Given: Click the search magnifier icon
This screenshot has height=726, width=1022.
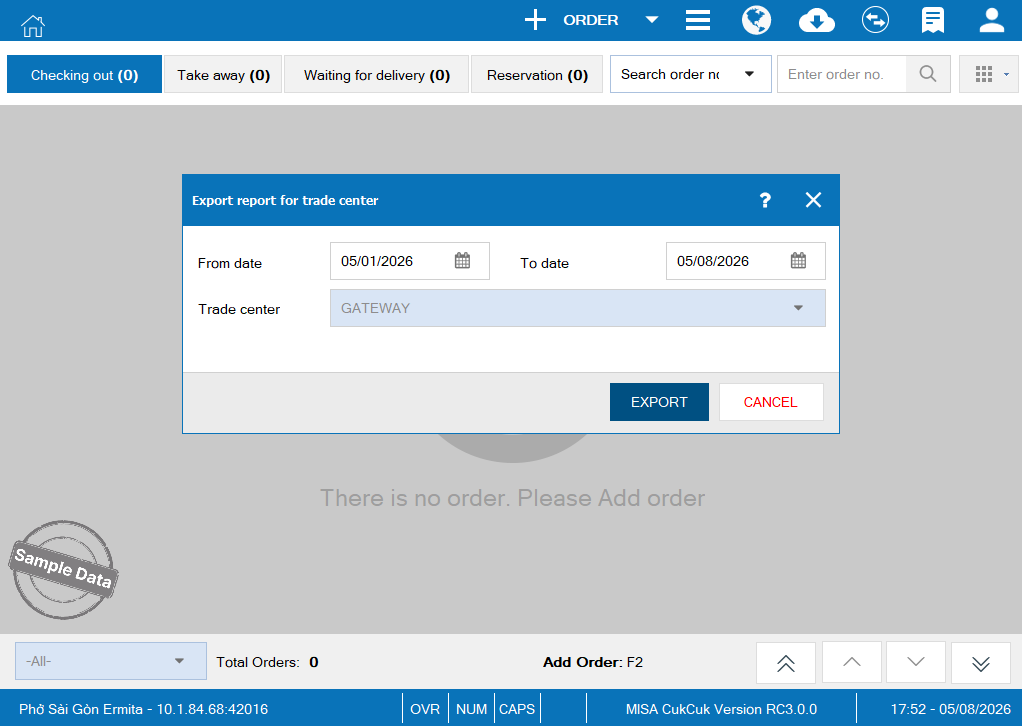Looking at the screenshot, I should click(x=928, y=74).
